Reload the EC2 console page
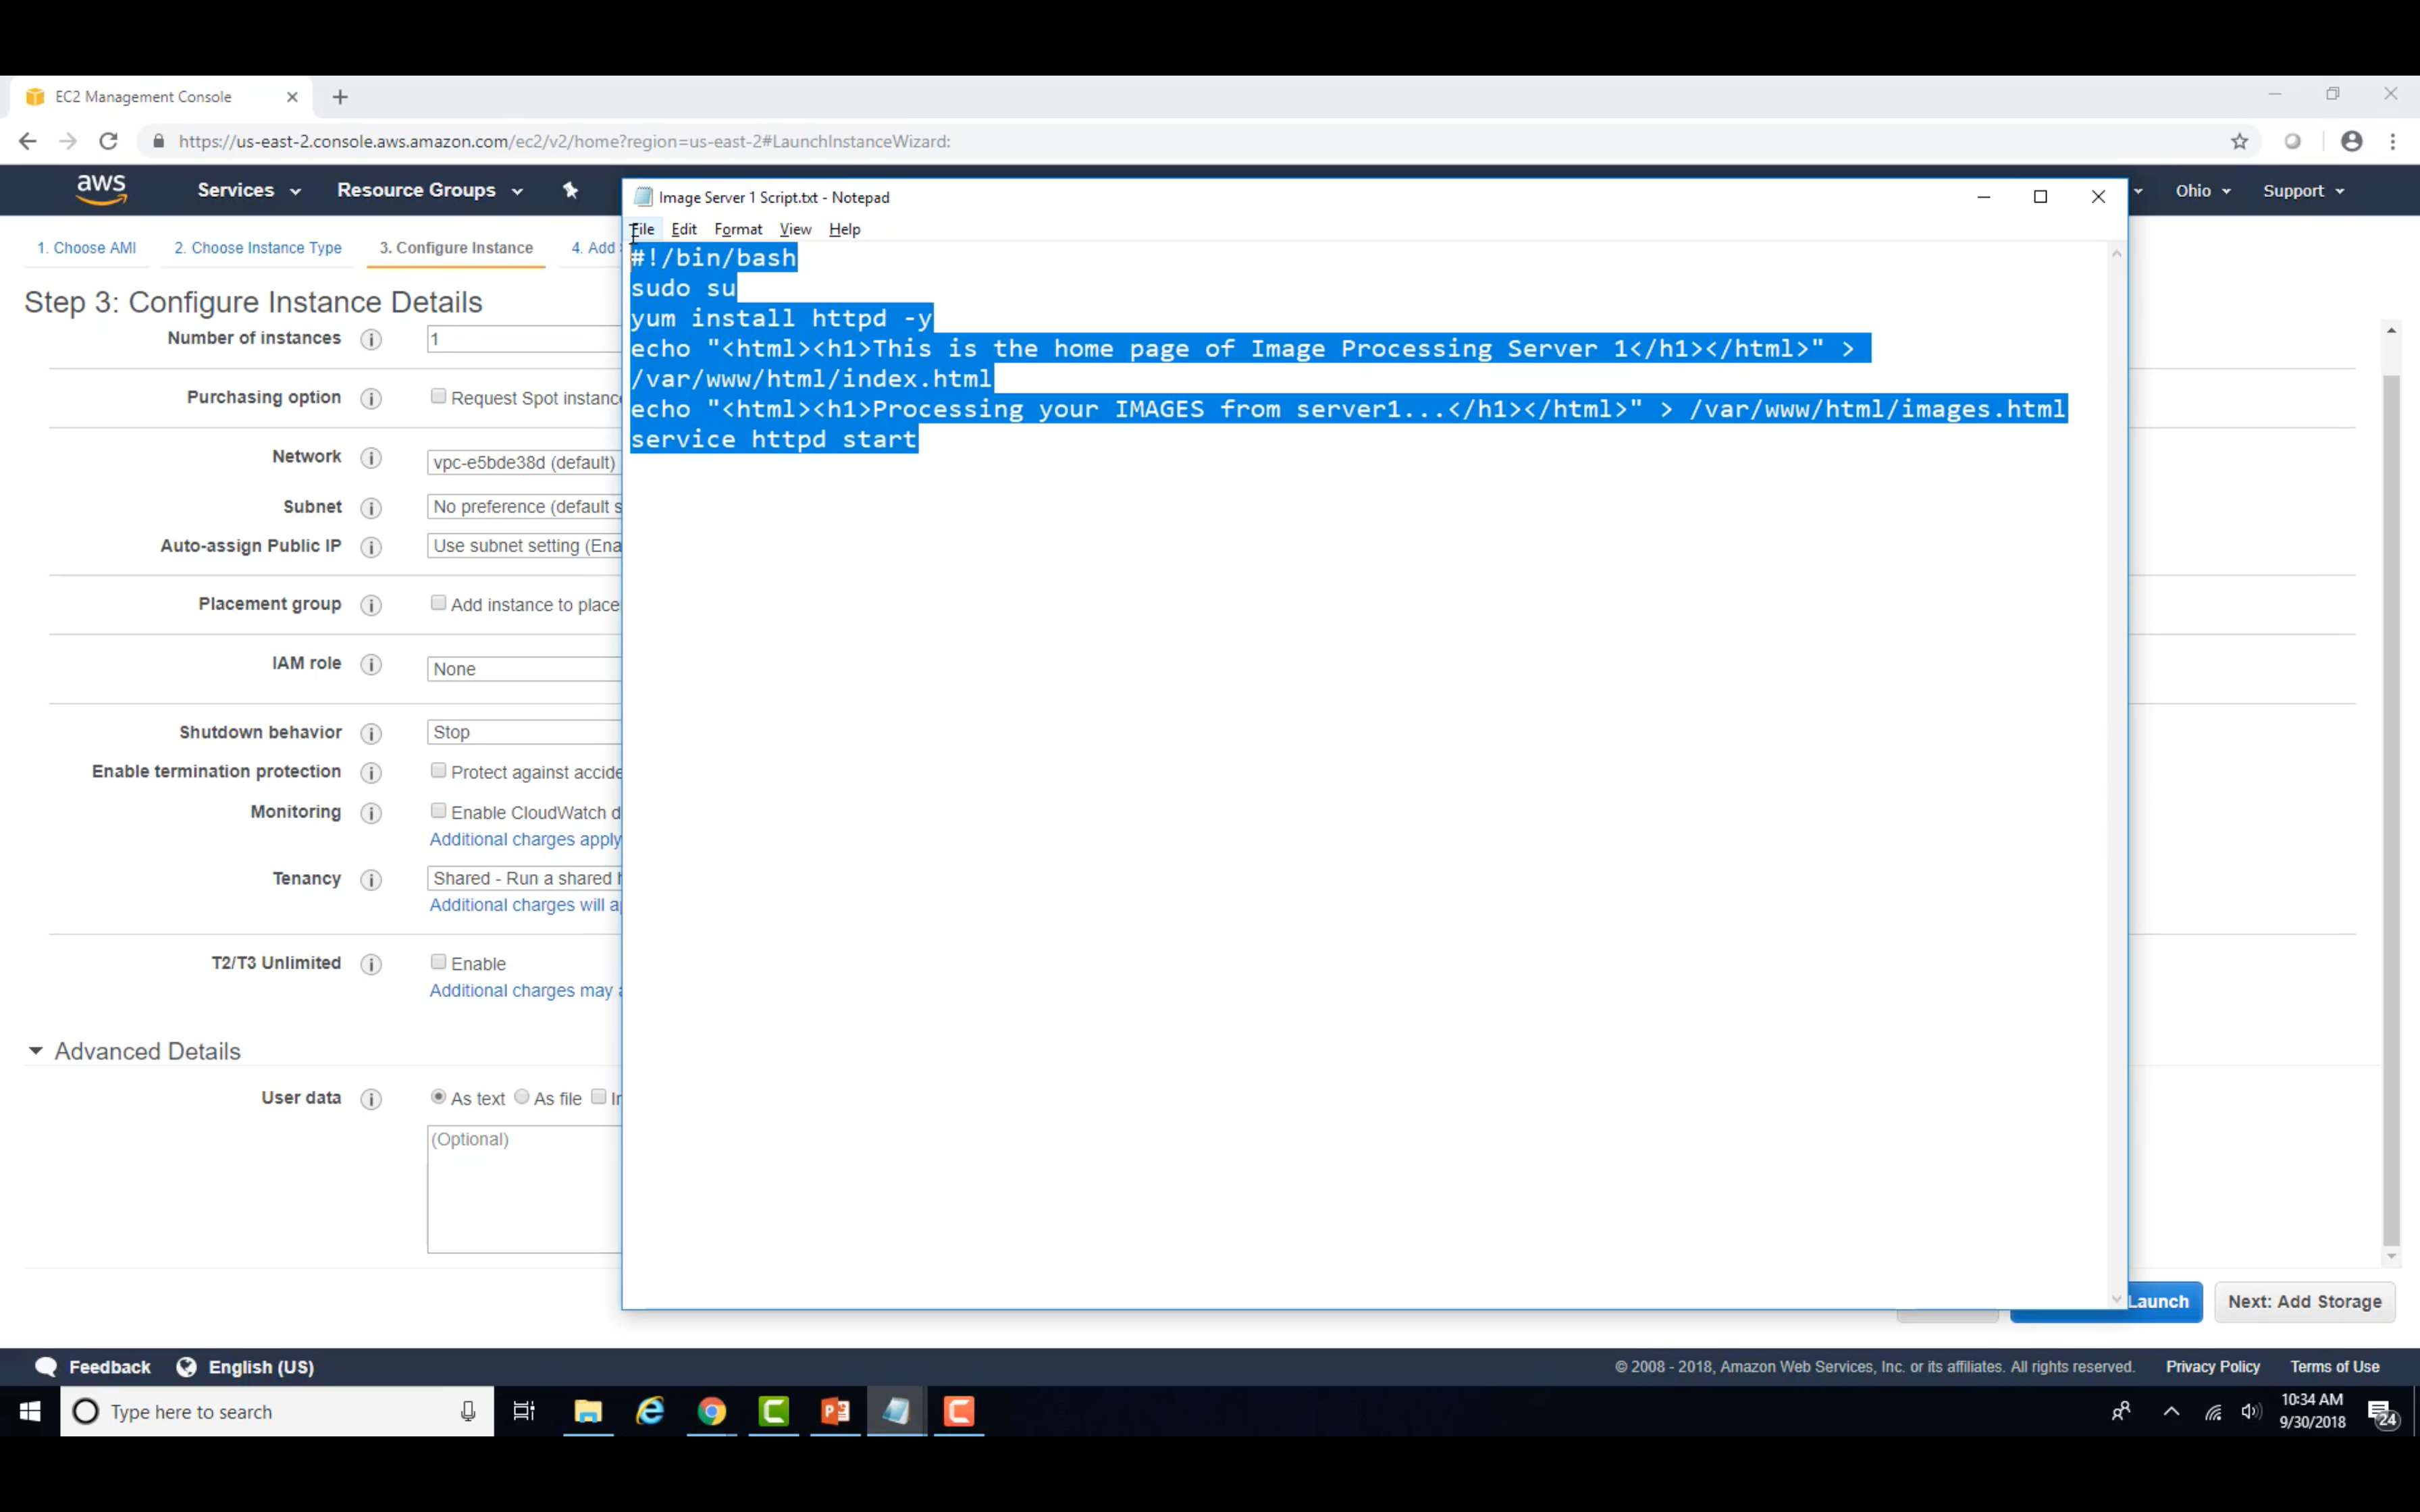This screenshot has height=1512, width=2420. click(108, 142)
